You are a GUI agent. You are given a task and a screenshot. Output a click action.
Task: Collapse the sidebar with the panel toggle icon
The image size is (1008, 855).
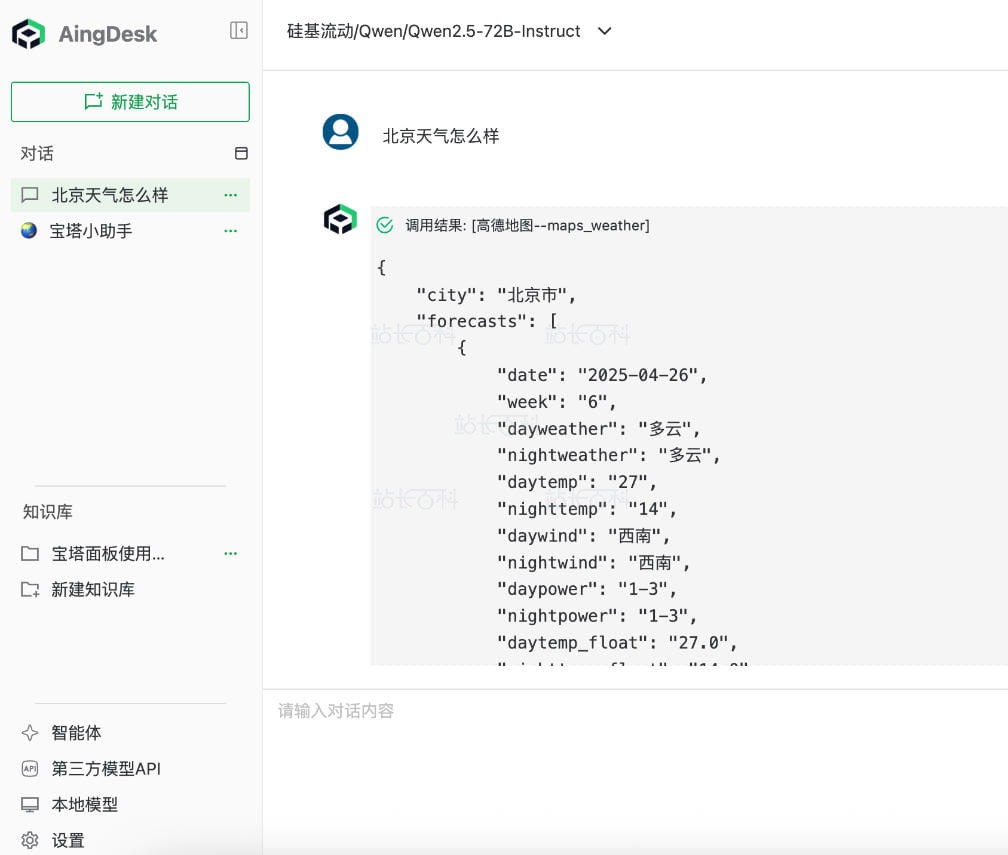[238, 30]
